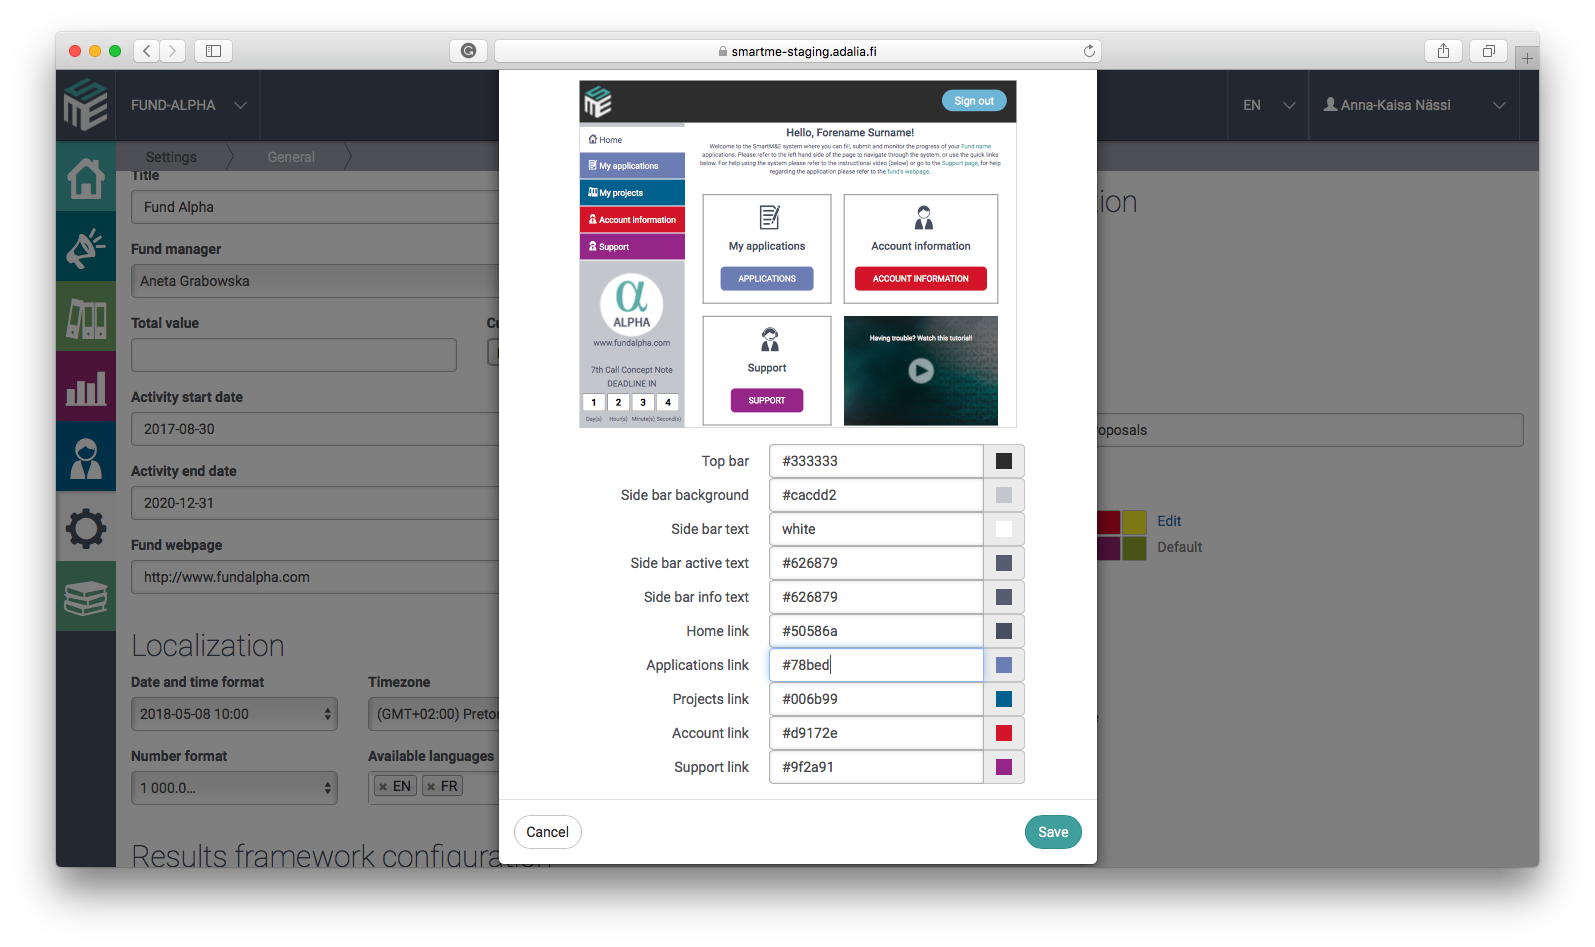This screenshot has width=1595, height=947.
Task: Open the stacked books library sidebar icon
Action: 86,597
